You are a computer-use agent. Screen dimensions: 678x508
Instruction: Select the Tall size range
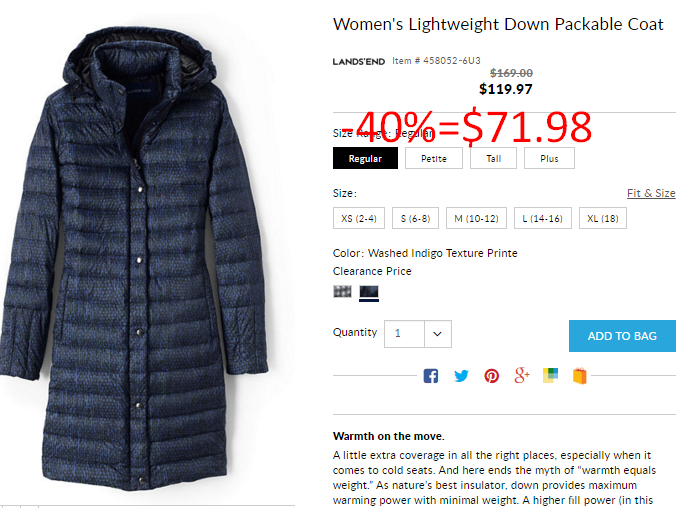pyautogui.click(x=493, y=158)
